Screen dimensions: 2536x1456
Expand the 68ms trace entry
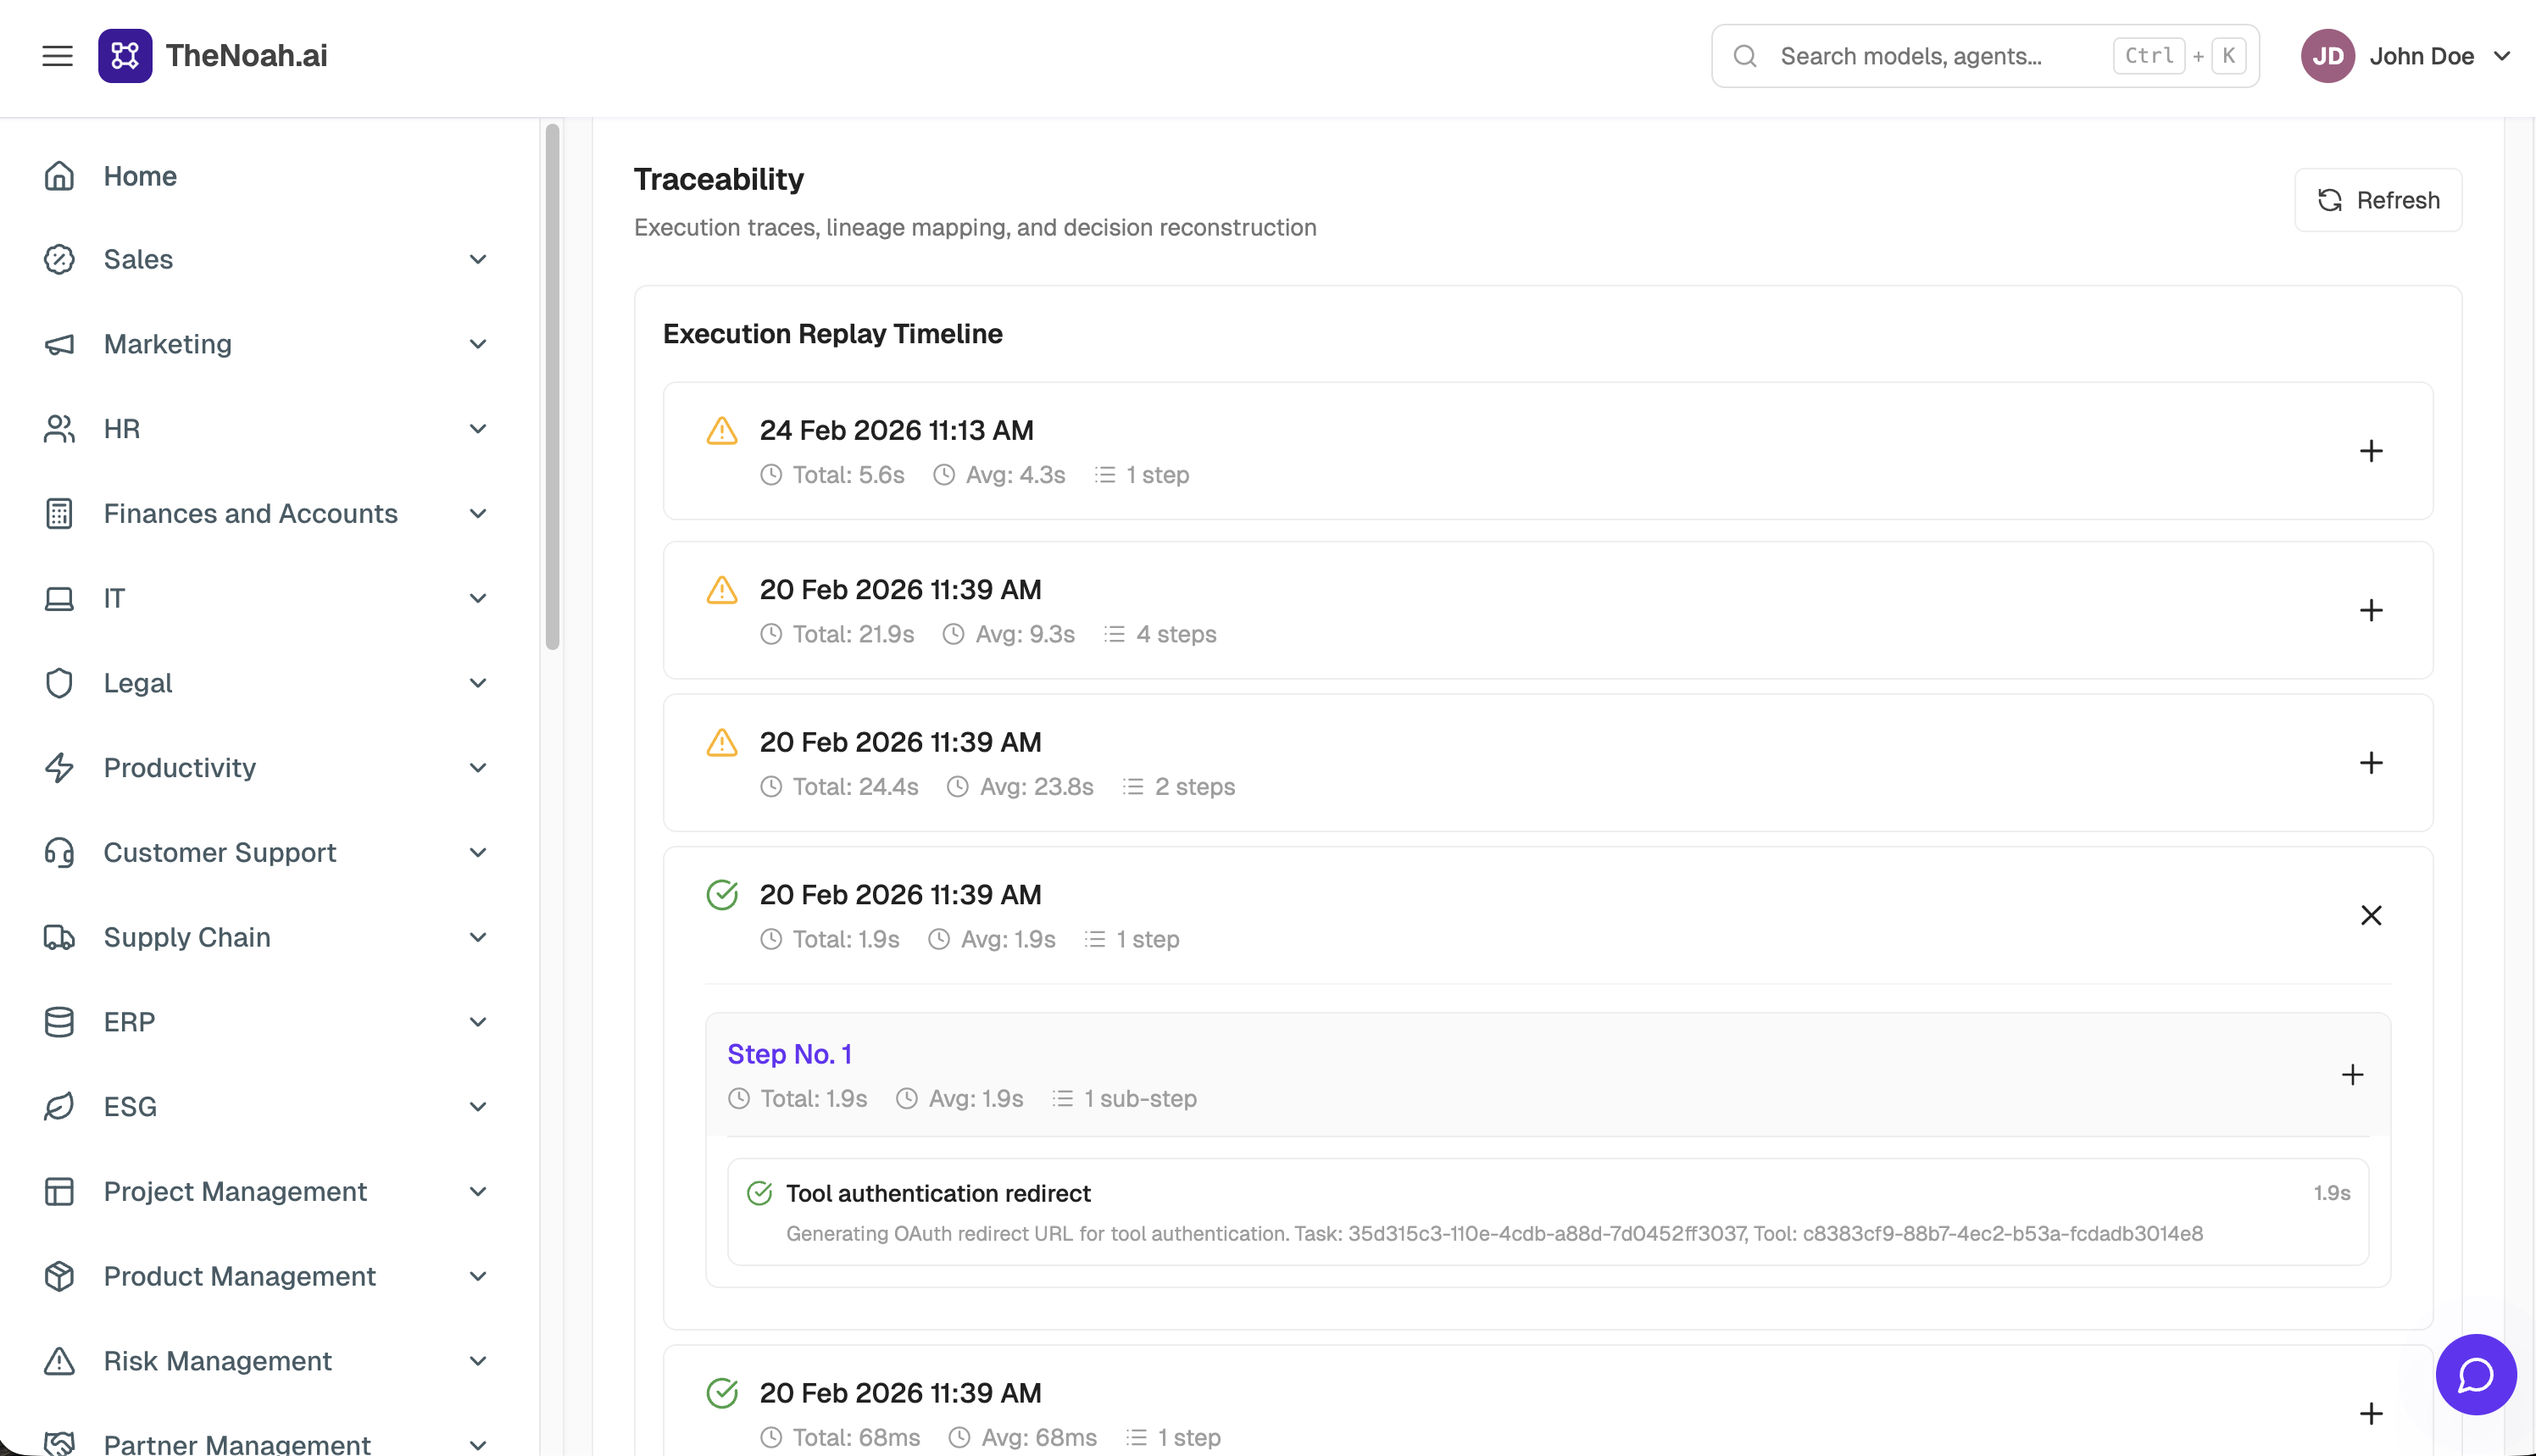tap(2371, 1414)
